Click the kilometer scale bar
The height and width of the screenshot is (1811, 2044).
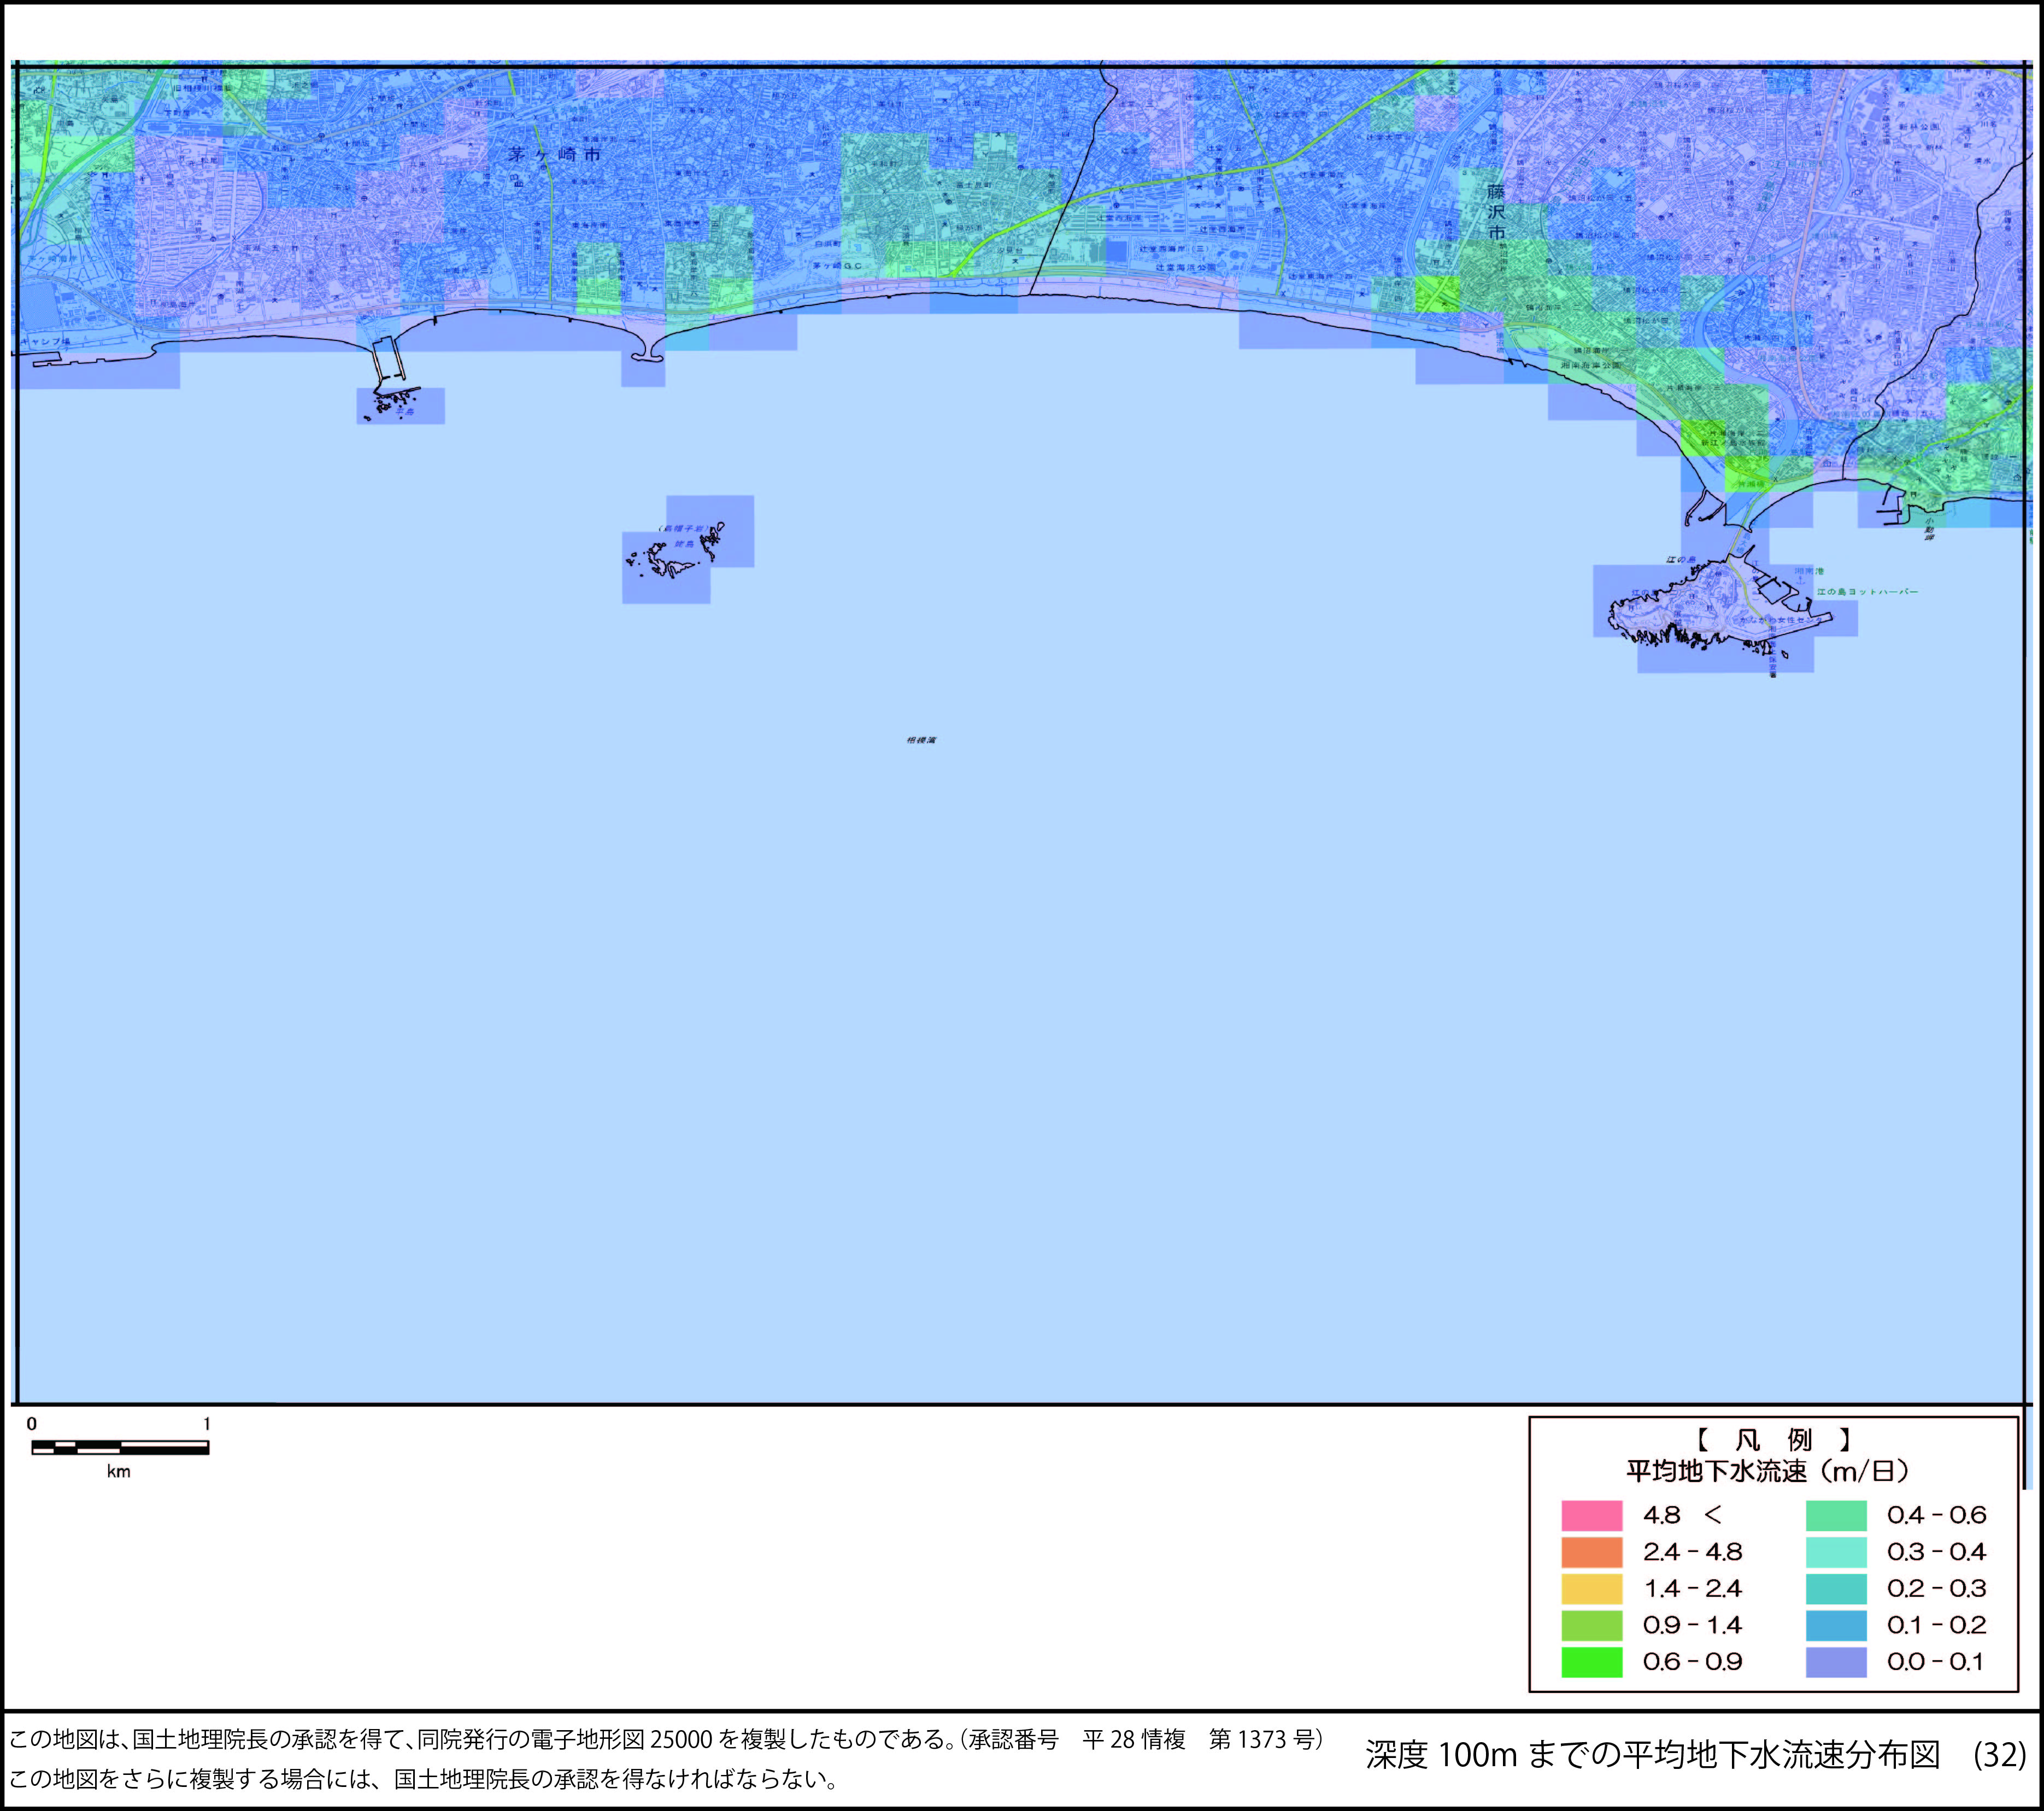120,1447
